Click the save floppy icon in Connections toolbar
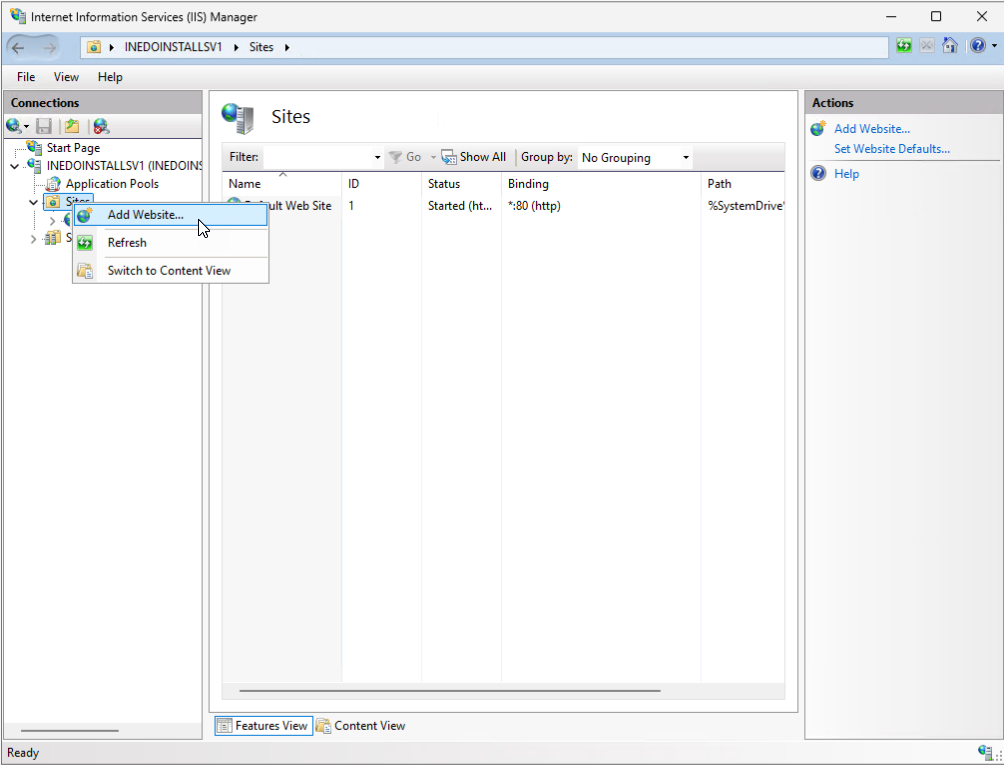This screenshot has height=765, width=1004. tap(44, 126)
